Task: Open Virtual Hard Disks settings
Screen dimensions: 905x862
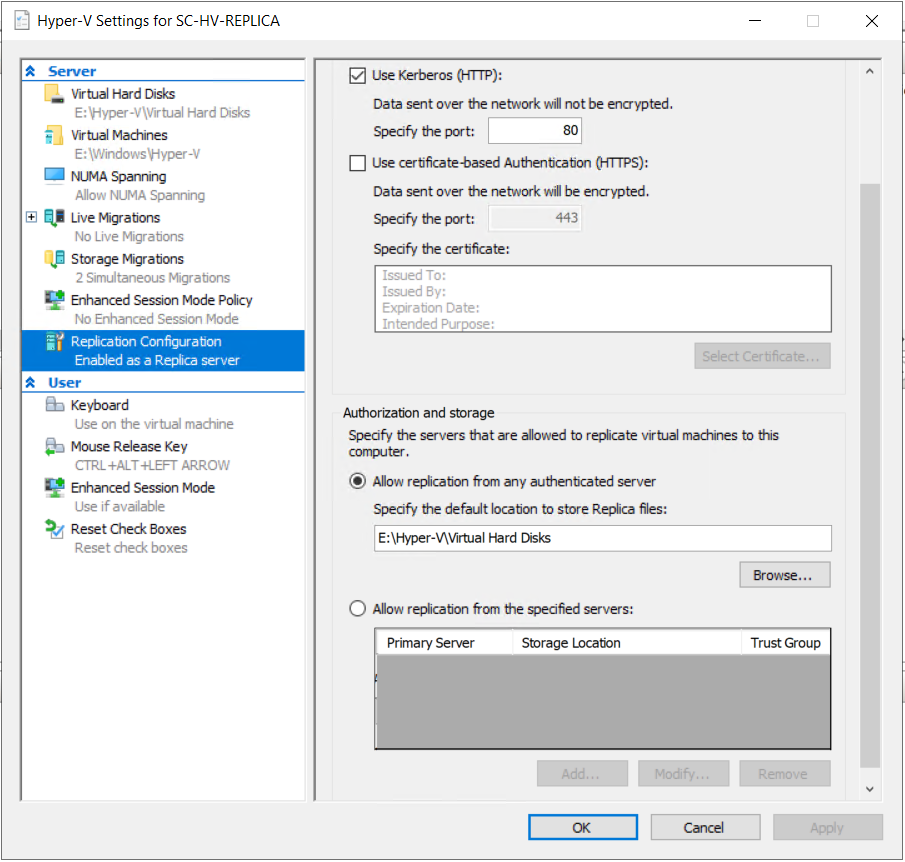Action: pyautogui.click(x=122, y=94)
